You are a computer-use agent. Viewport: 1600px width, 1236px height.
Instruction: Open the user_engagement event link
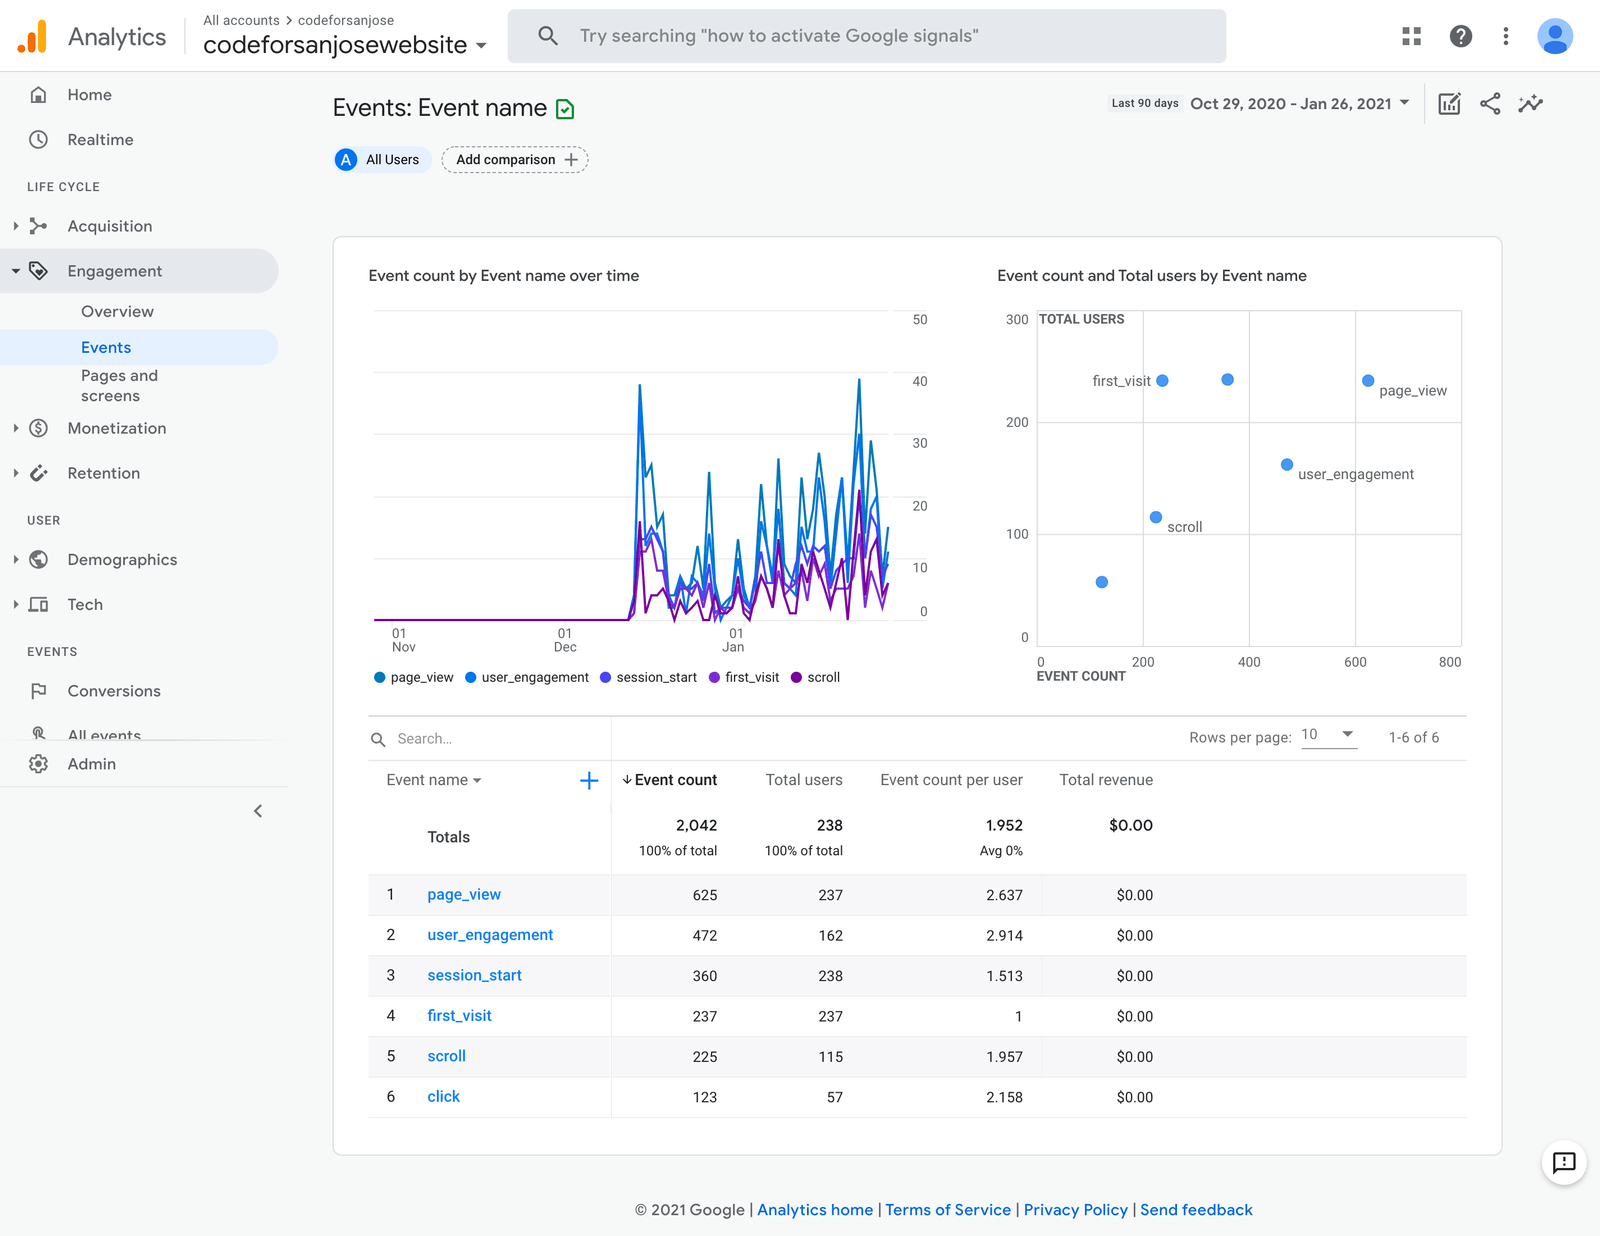[490, 935]
